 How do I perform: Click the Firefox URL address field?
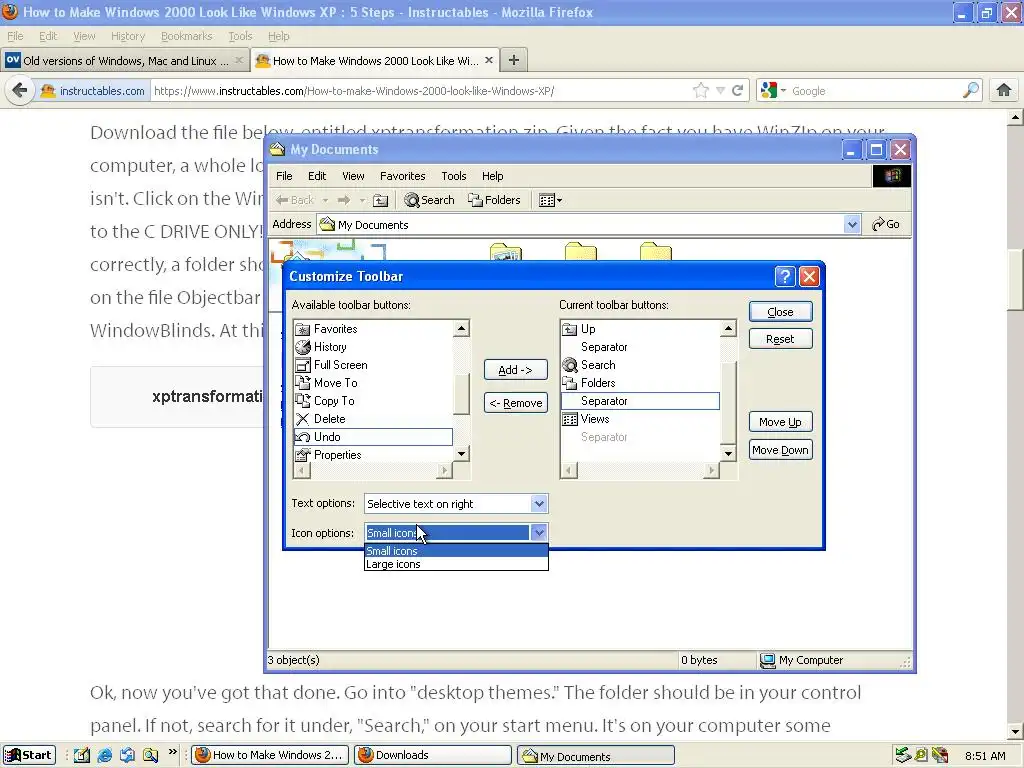pyautogui.click(x=421, y=91)
